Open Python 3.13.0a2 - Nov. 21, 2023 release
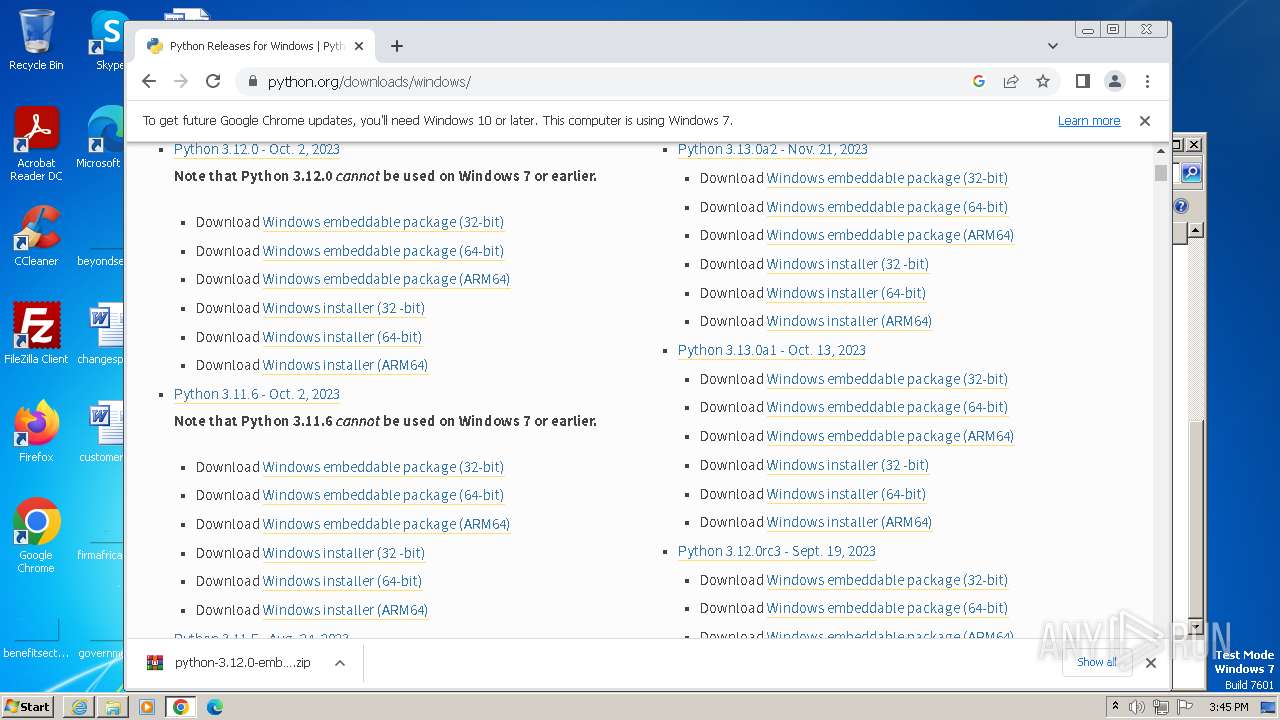Screen dimensions: 1280x720 (773, 149)
